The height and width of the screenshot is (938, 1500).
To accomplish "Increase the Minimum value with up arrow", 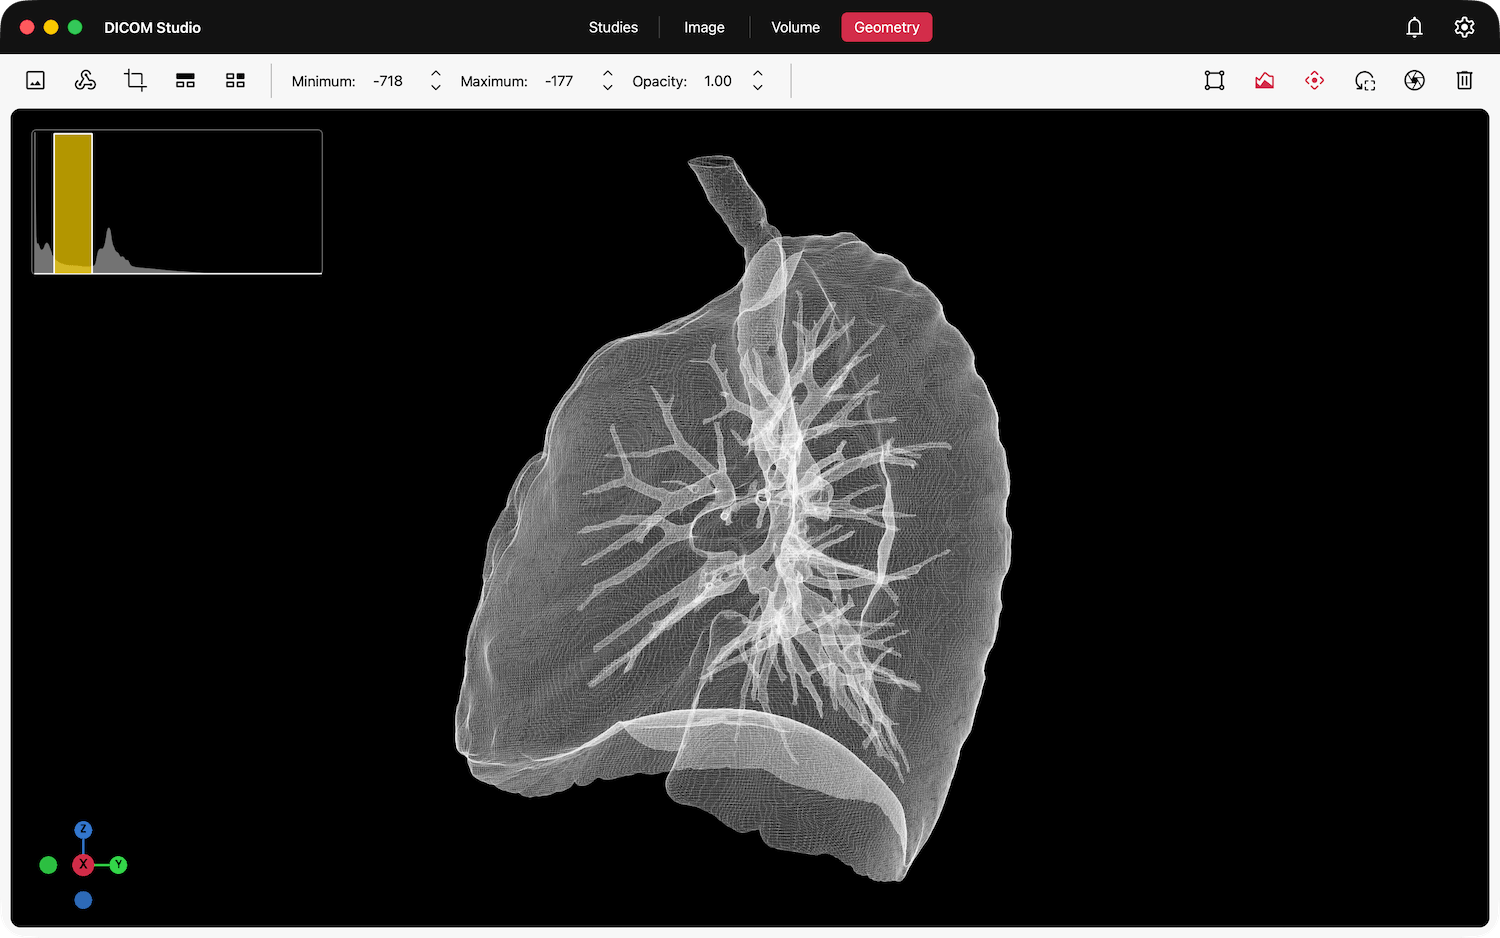I will [x=435, y=74].
